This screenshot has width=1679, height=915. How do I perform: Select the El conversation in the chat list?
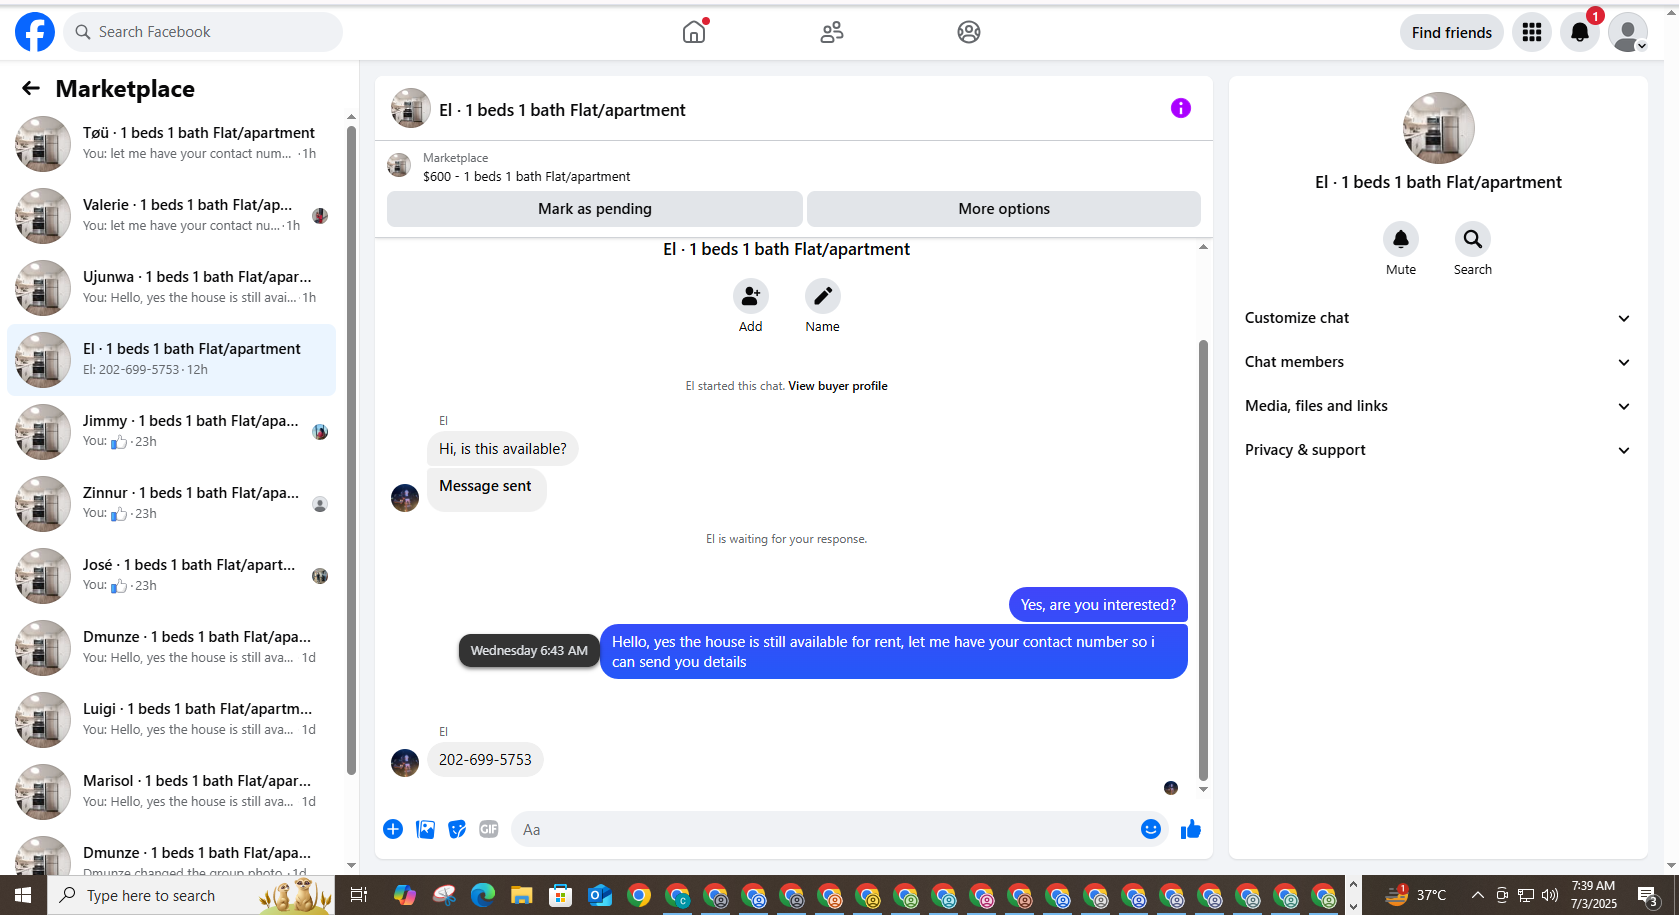pyautogui.click(x=172, y=360)
